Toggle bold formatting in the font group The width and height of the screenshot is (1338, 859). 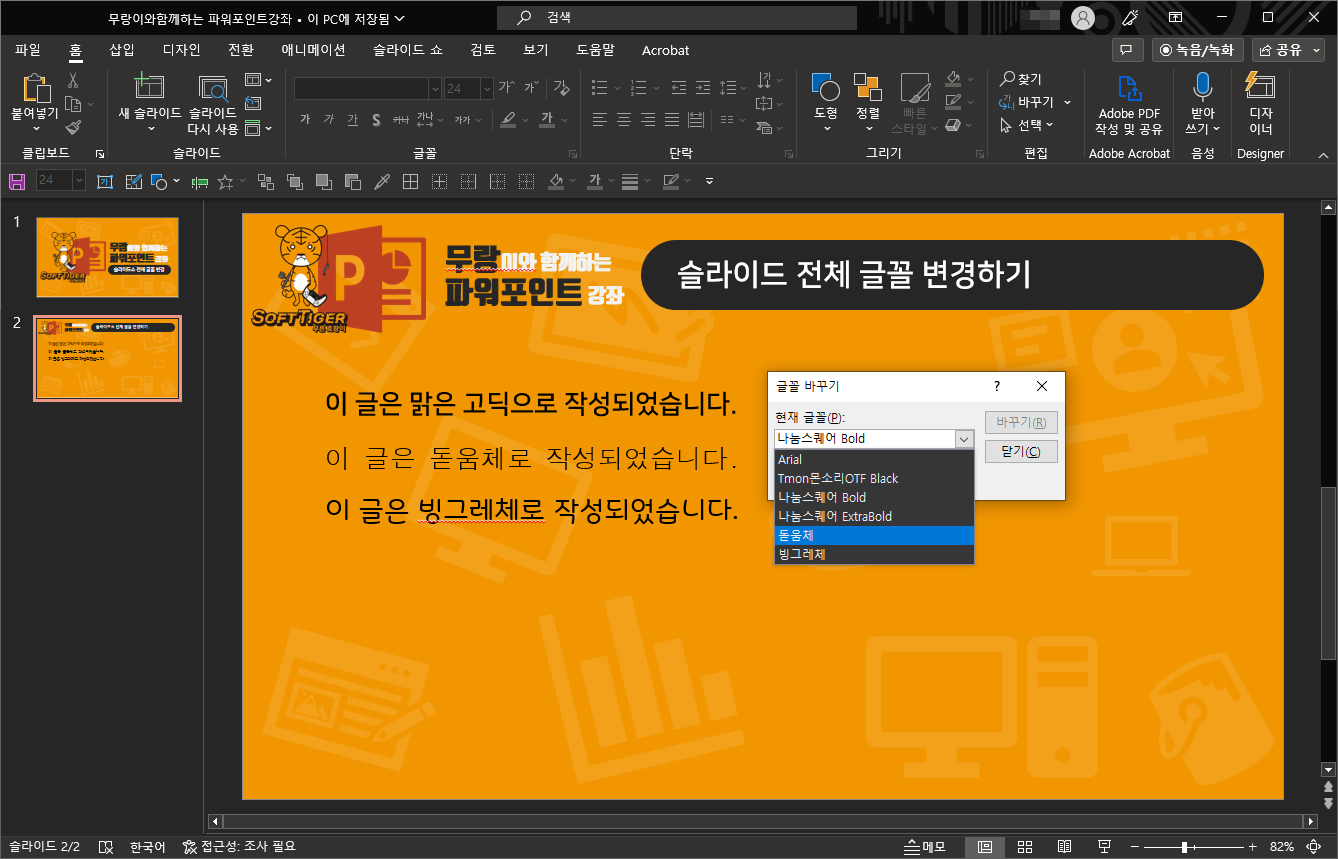[305, 119]
